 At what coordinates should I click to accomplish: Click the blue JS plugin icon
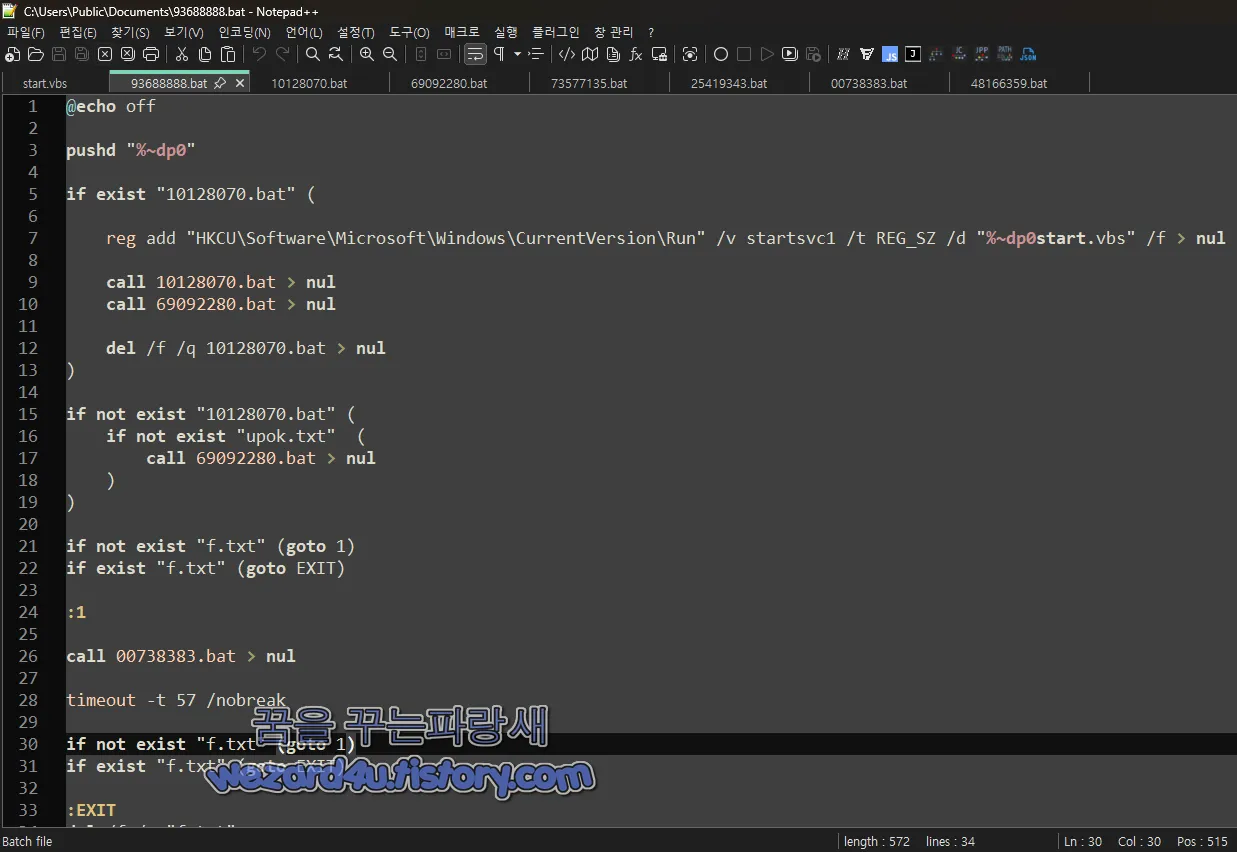tap(890, 54)
